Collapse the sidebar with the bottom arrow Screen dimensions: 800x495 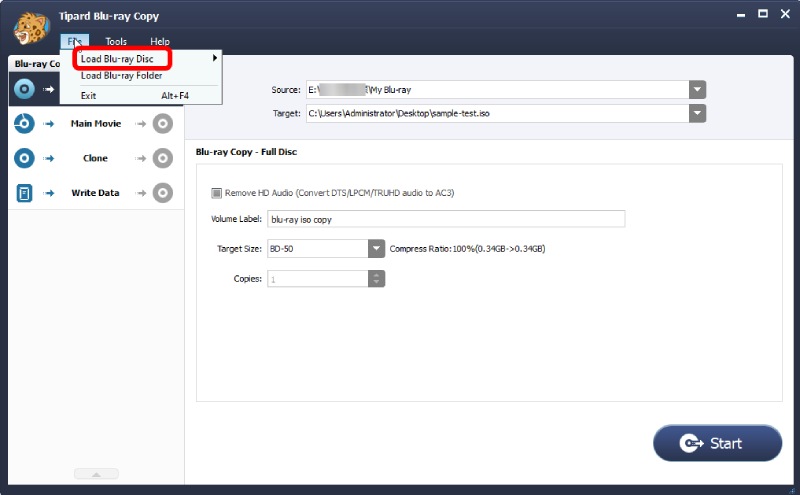[96, 474]
